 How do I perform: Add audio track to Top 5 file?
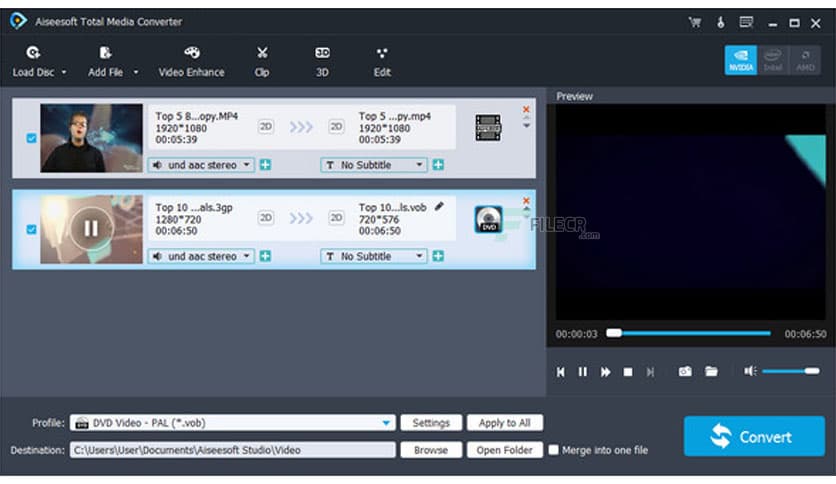(x=265, y=165)
